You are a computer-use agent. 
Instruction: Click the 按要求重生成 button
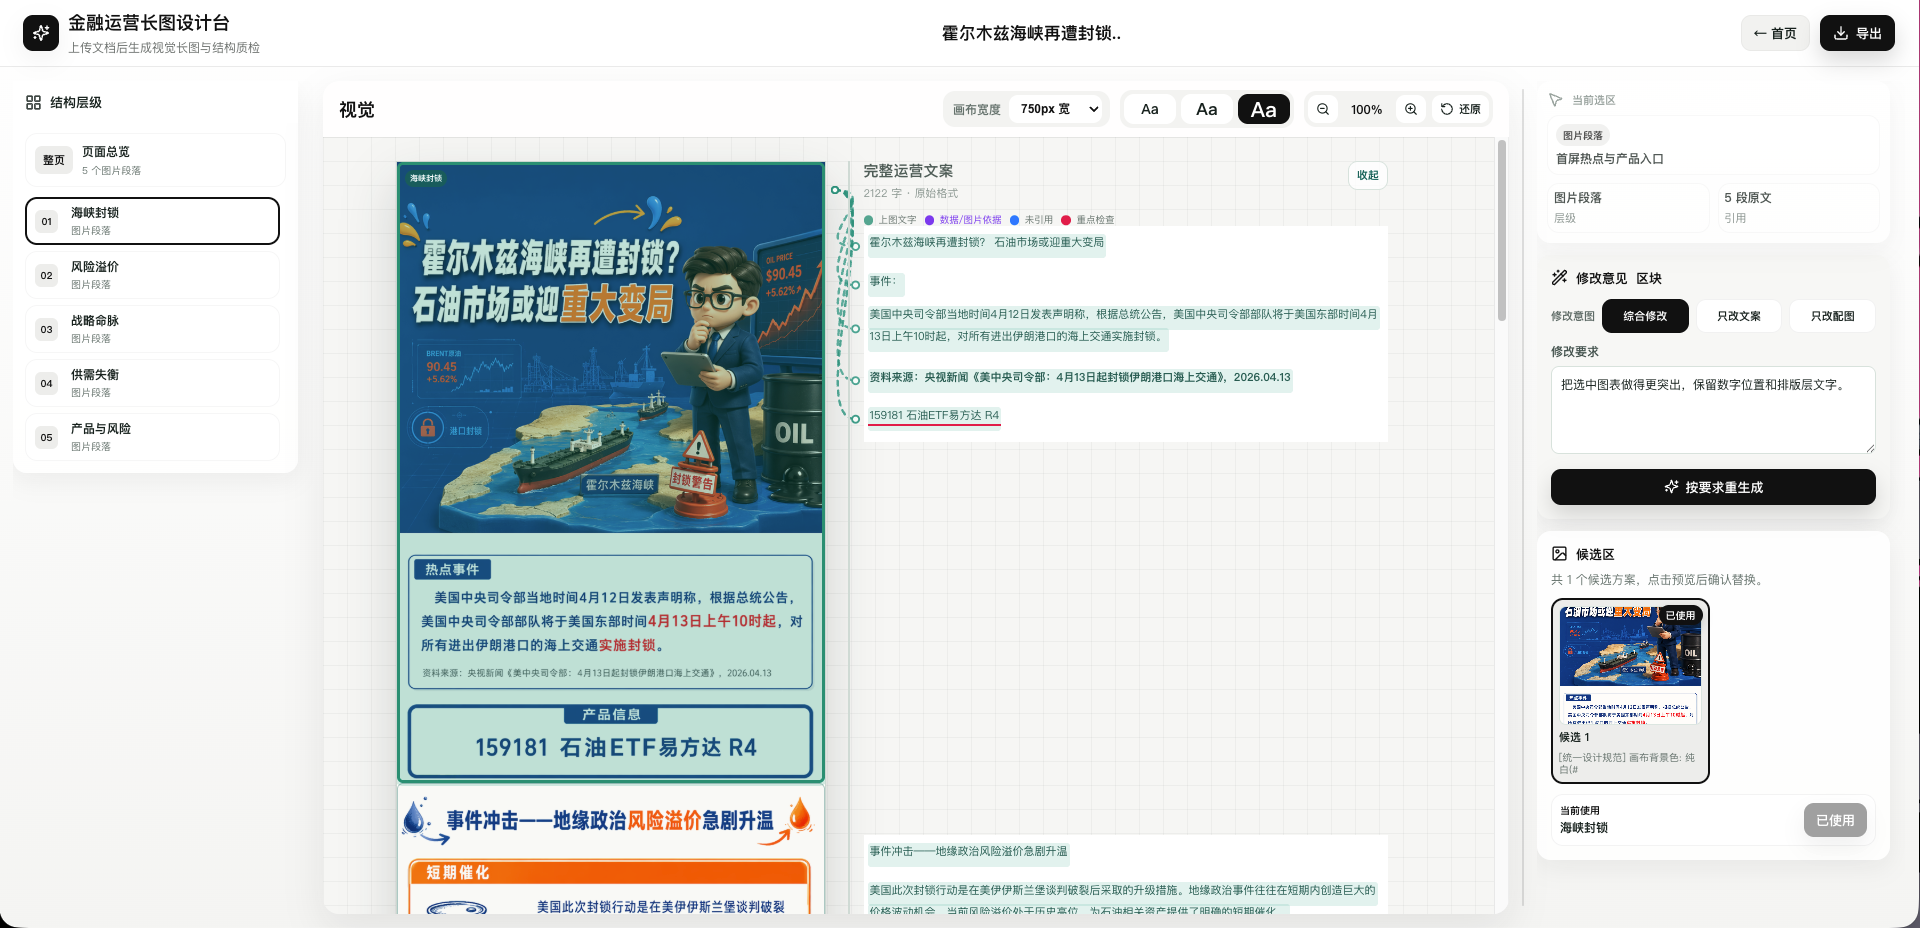click(1713, 487)
